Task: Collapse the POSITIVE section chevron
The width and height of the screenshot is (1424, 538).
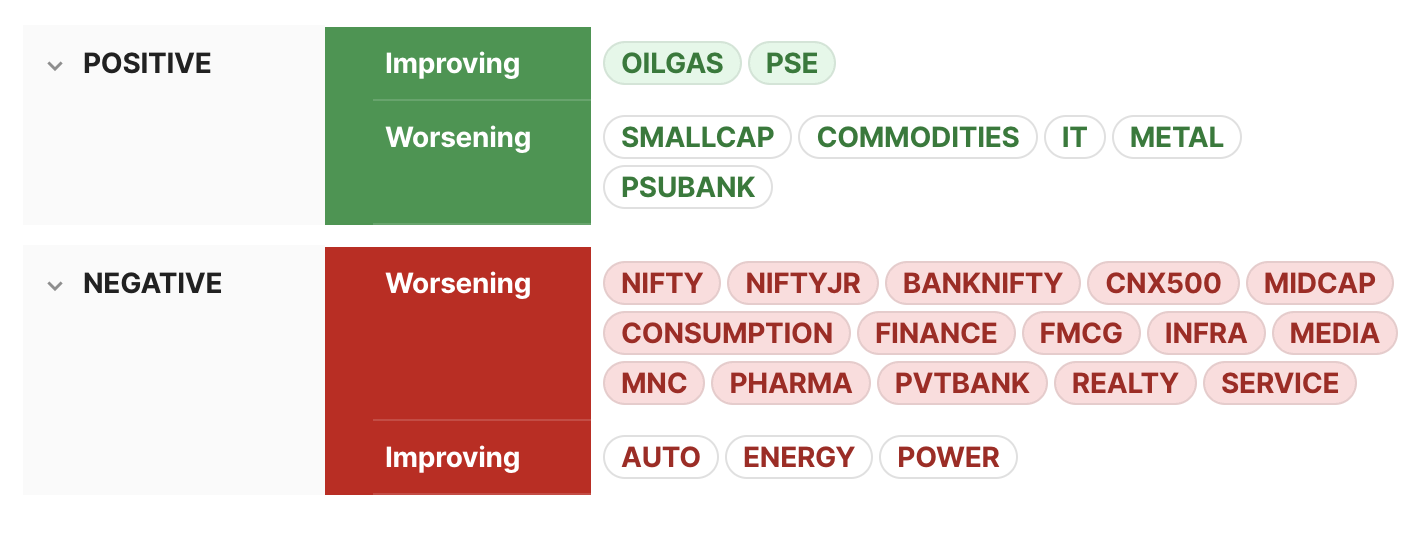Action: point(55,66)
